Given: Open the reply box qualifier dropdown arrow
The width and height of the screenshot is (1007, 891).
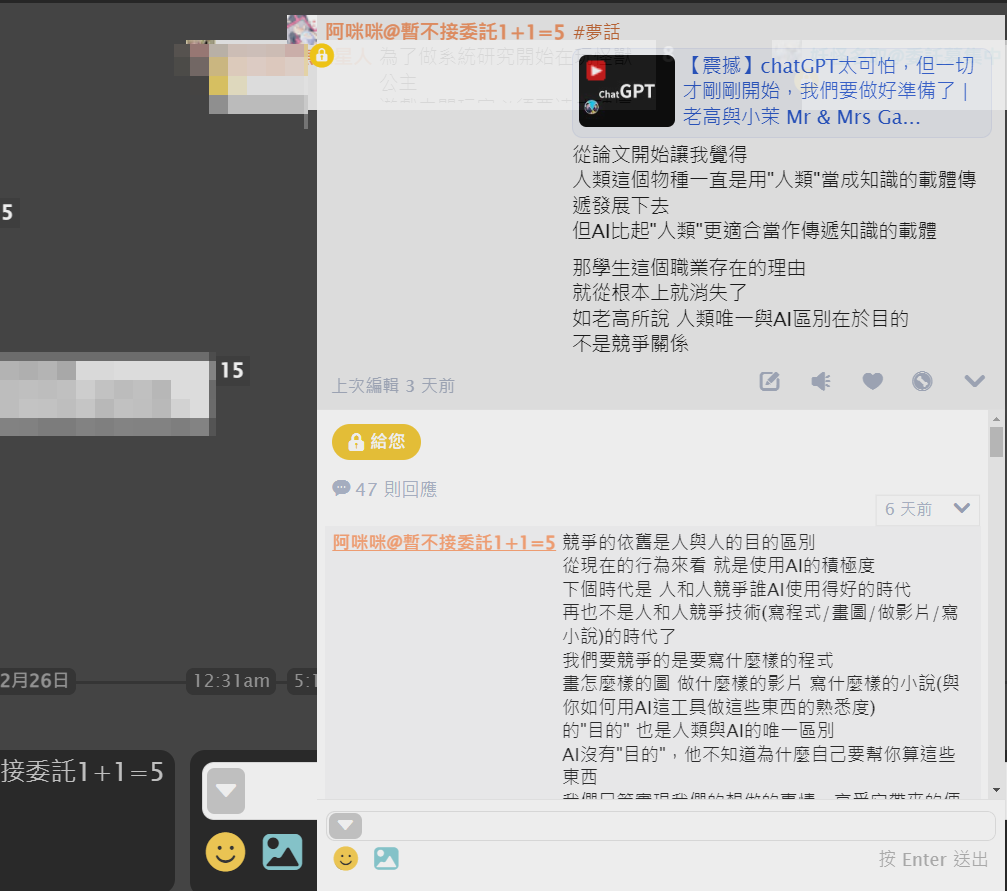Looking at the screenshot, I should (x=346, y=825).
